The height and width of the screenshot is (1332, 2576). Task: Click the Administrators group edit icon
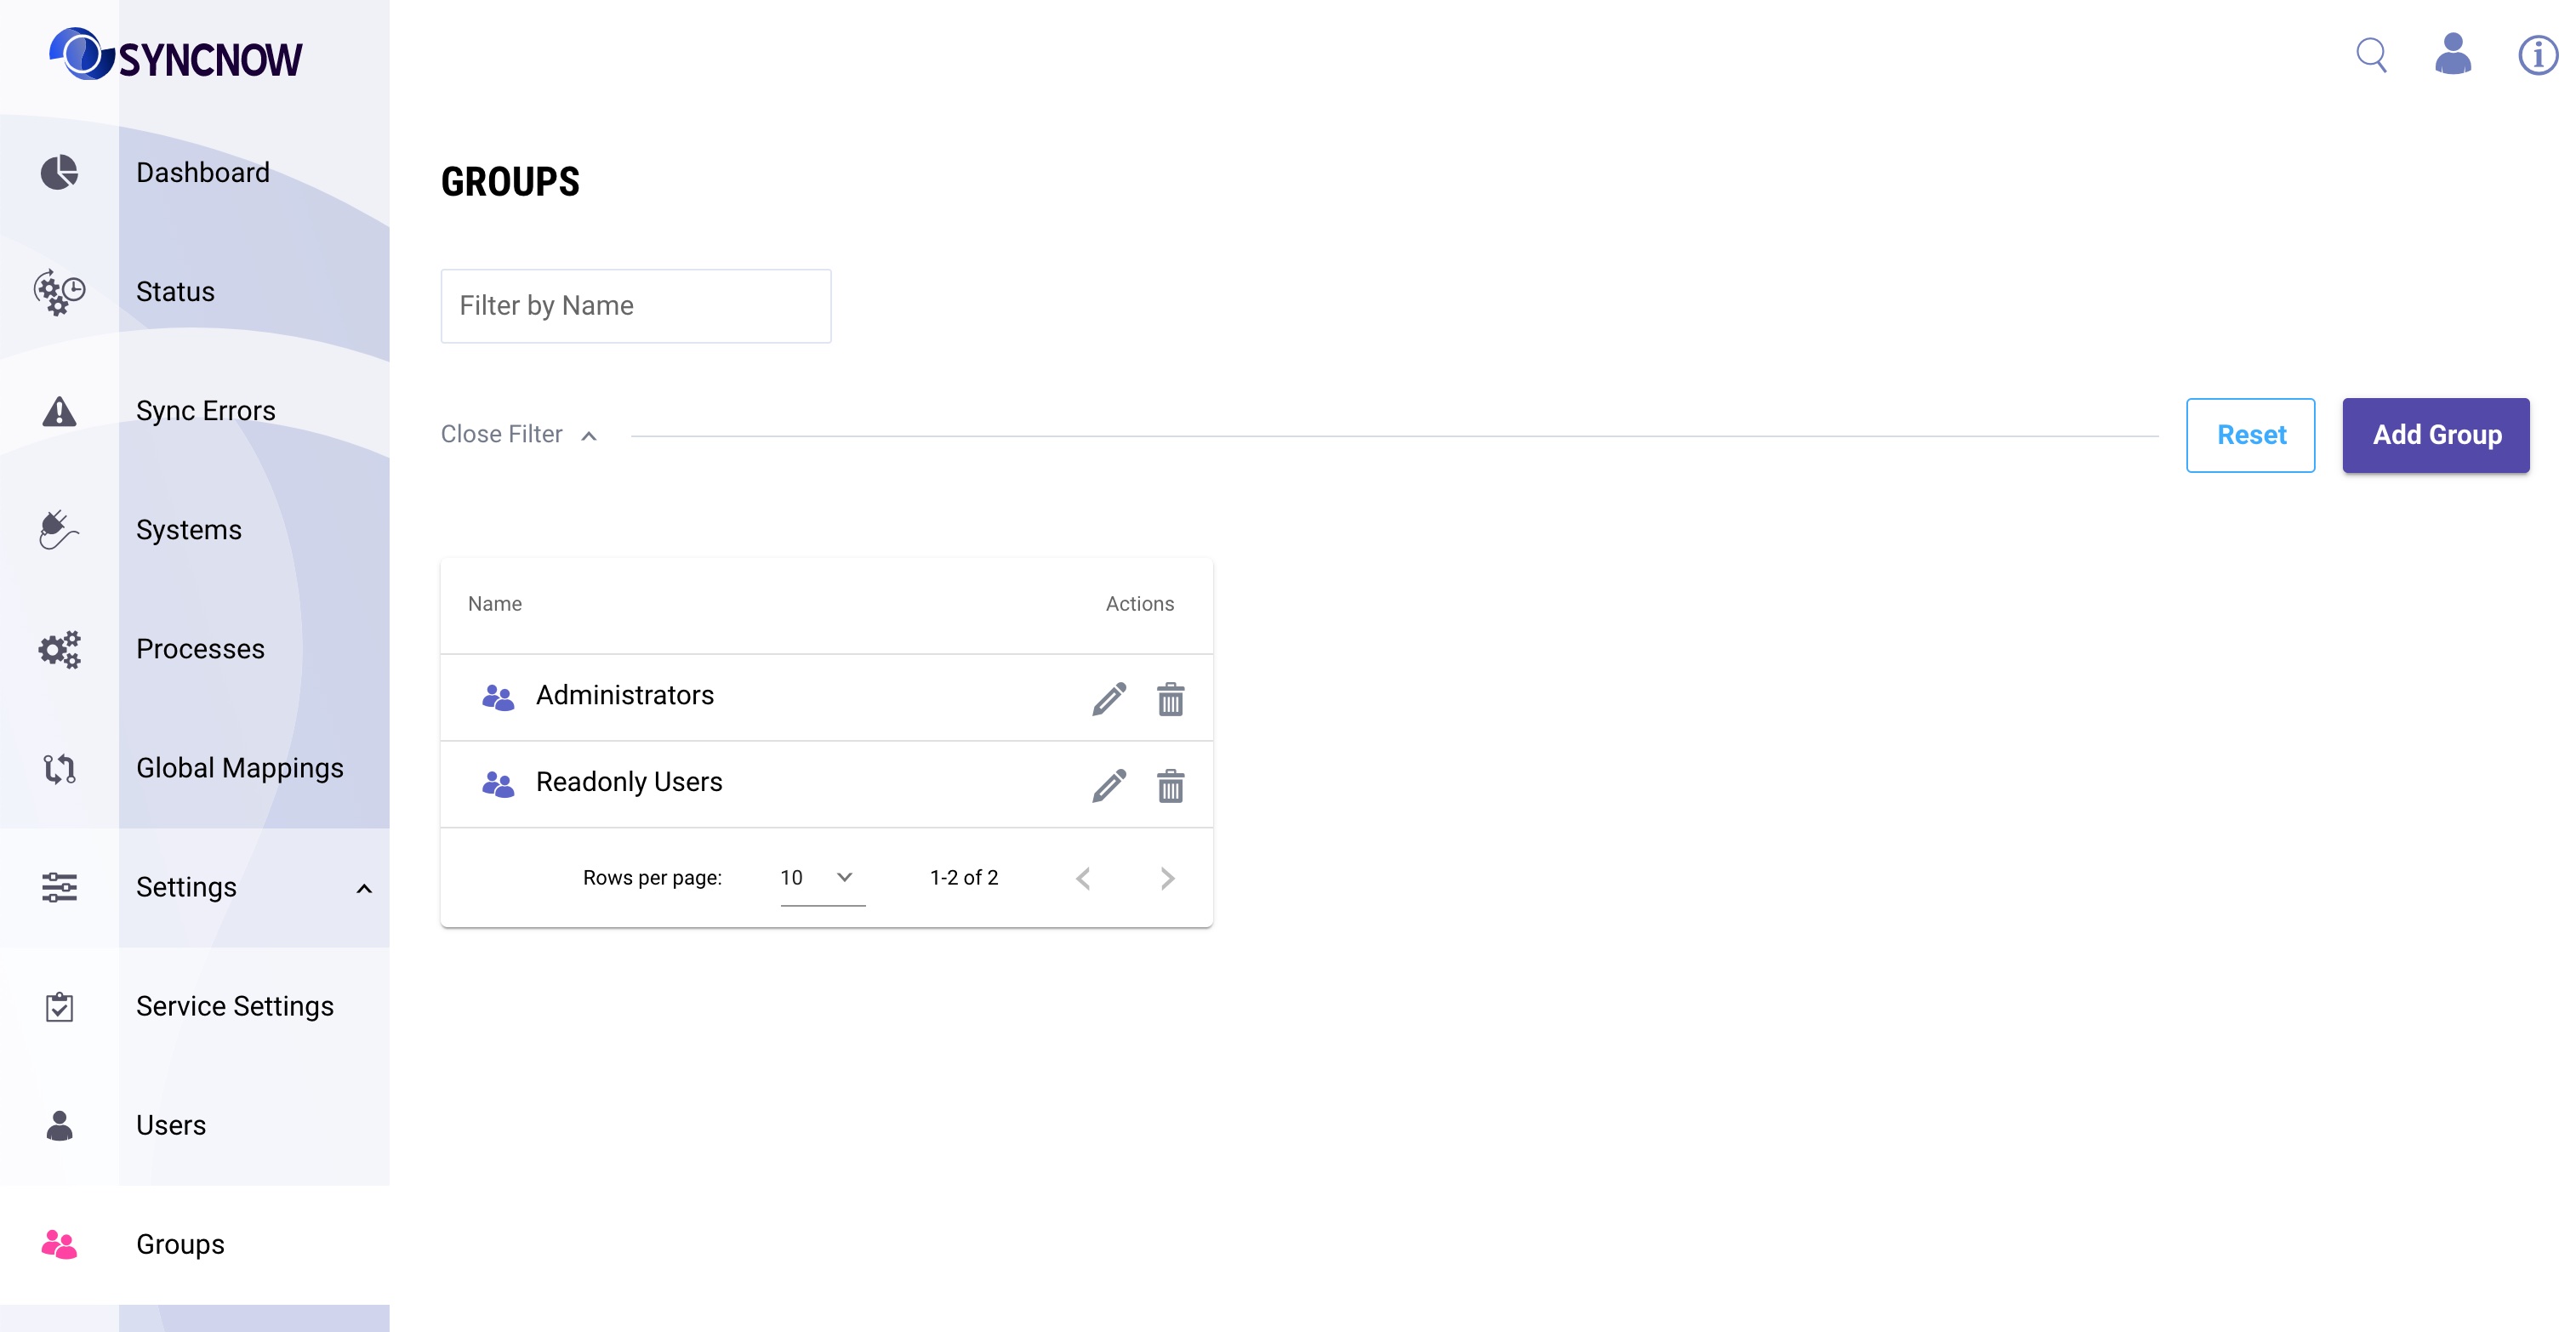1109,697
